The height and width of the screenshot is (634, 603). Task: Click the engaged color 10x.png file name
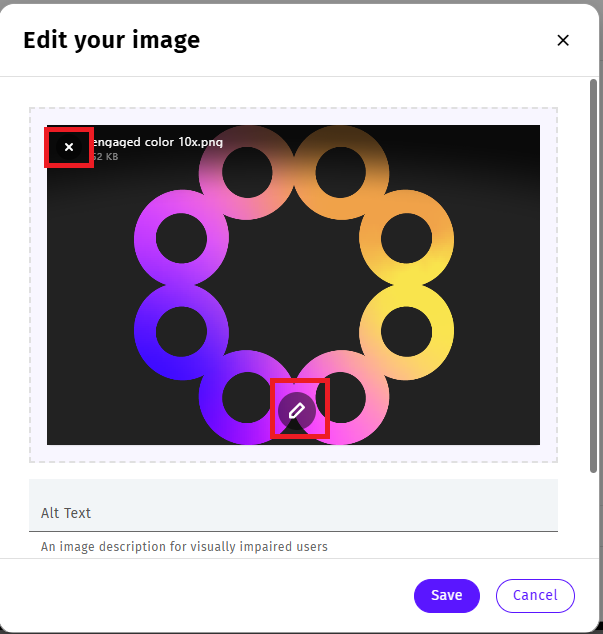pos(158,142)
